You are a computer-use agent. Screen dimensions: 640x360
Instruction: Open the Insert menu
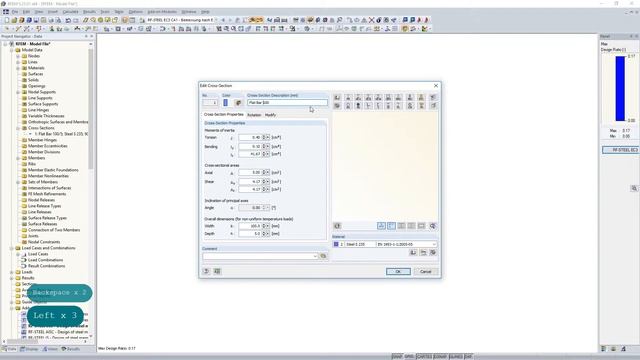[x=53, y=12]
